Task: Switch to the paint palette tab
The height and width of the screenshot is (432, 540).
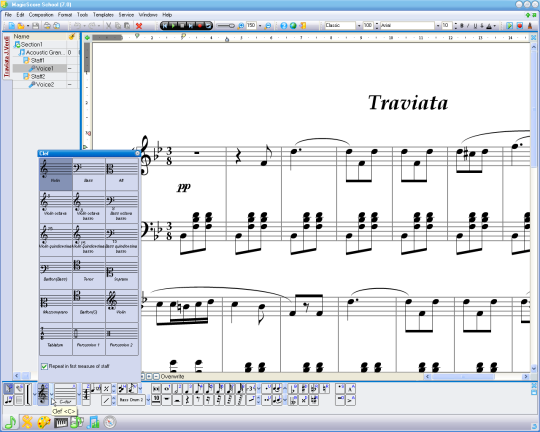Action: pos(44,422)
